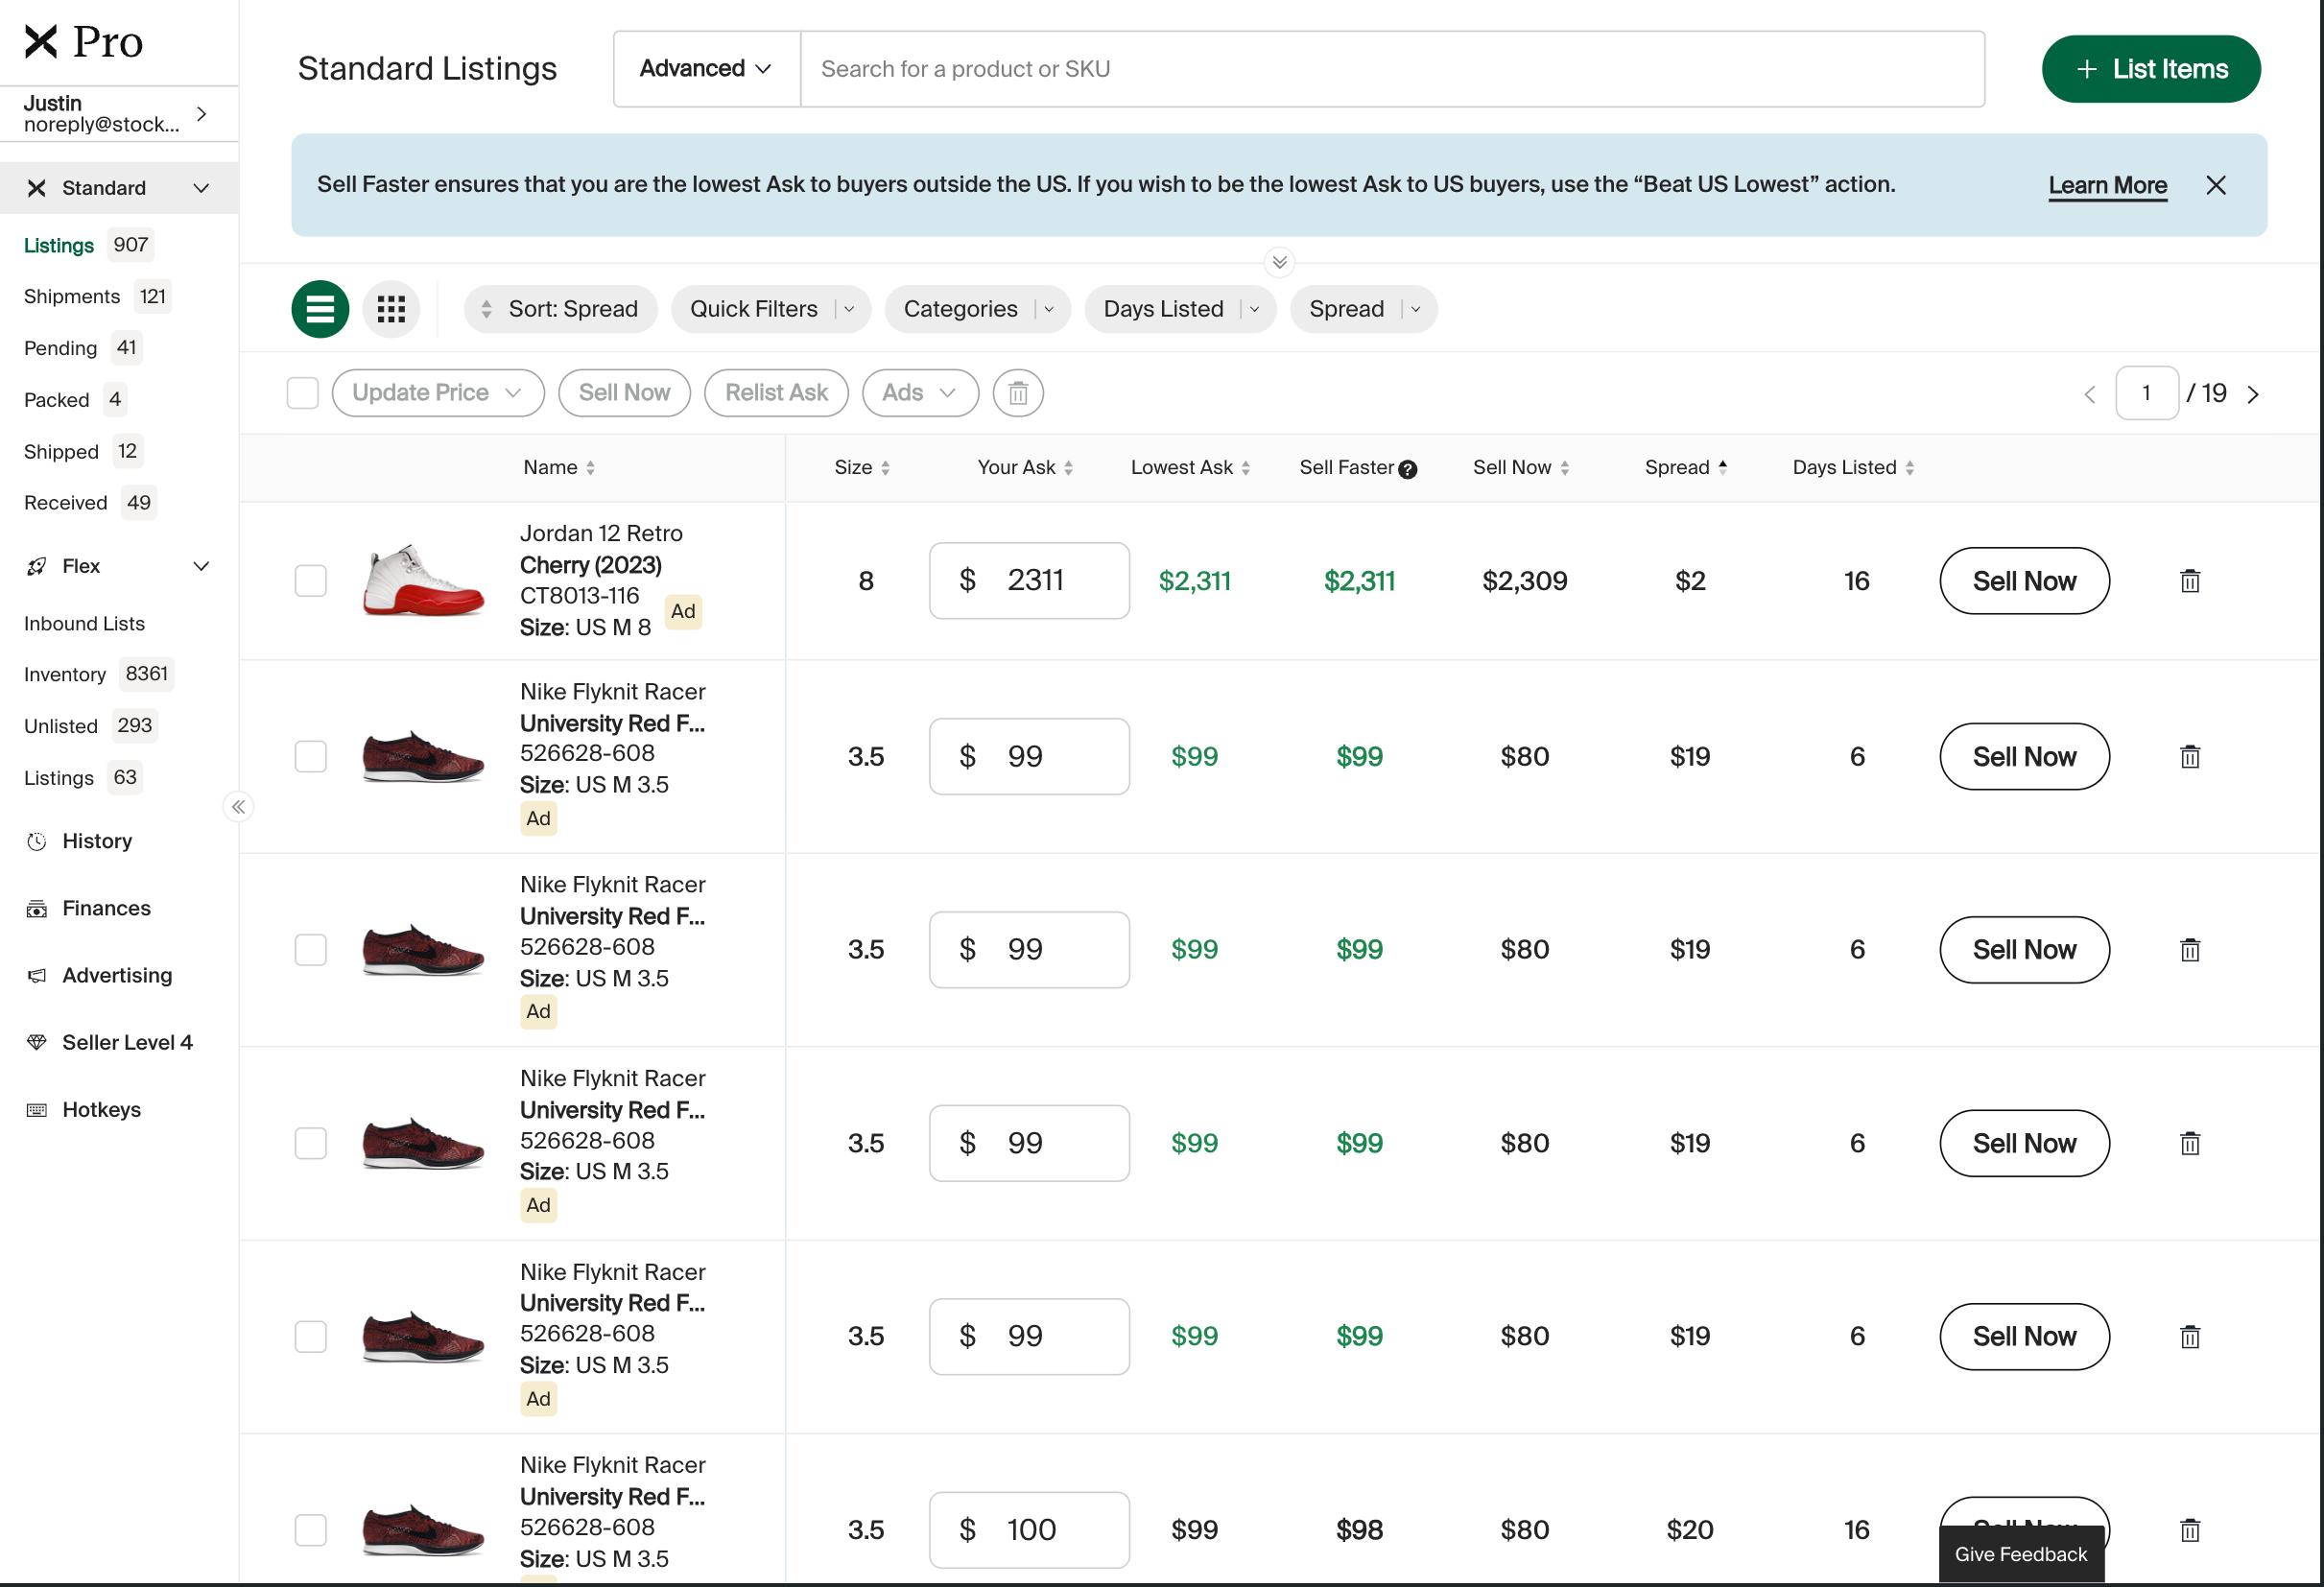This screenshot has width=2324, height=1587.
Task: Open Shipments in the sidebar
Action: click(x=72, y=296)
